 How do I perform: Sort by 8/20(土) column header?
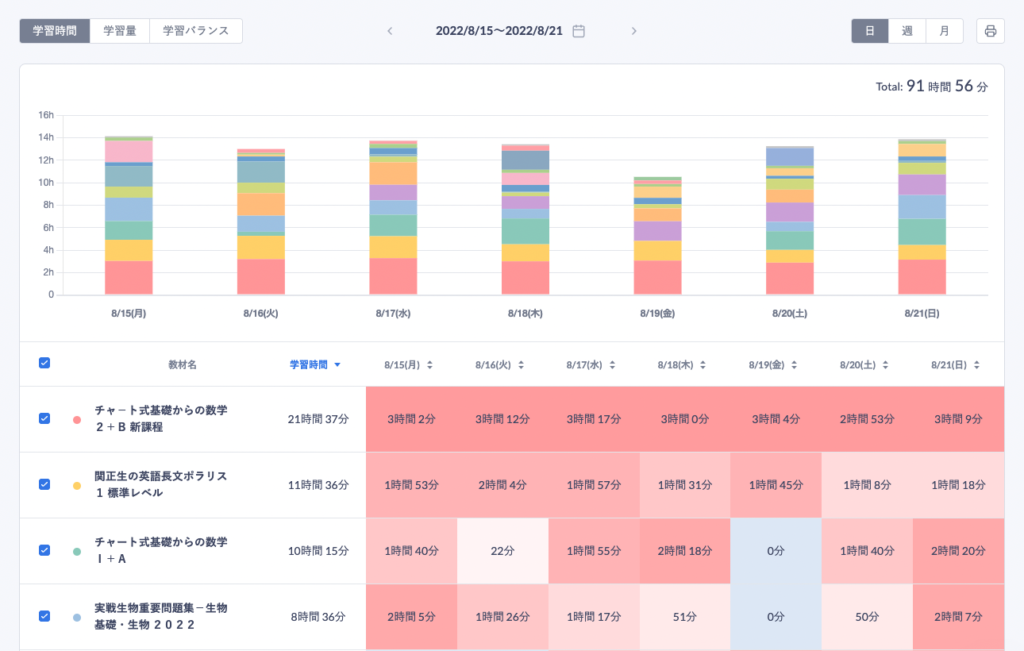pos(865,365)
